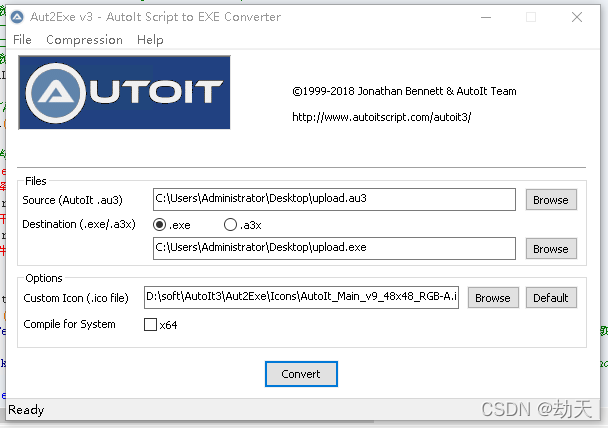608x428 pixels.
Task: Browse for the destination exe file
Action: coord(551,249)
